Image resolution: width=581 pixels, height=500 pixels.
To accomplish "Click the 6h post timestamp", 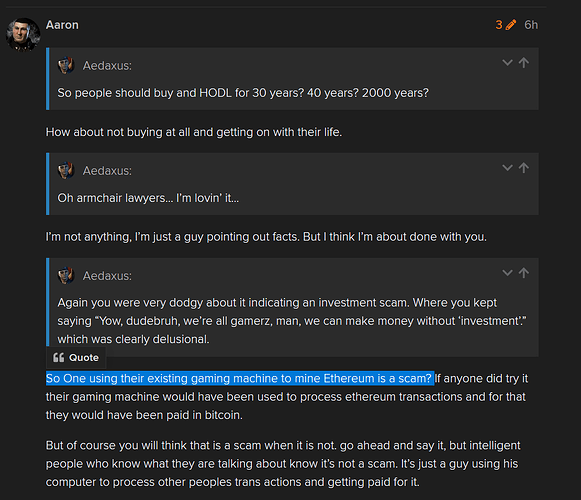I will (x=531, y=25).
